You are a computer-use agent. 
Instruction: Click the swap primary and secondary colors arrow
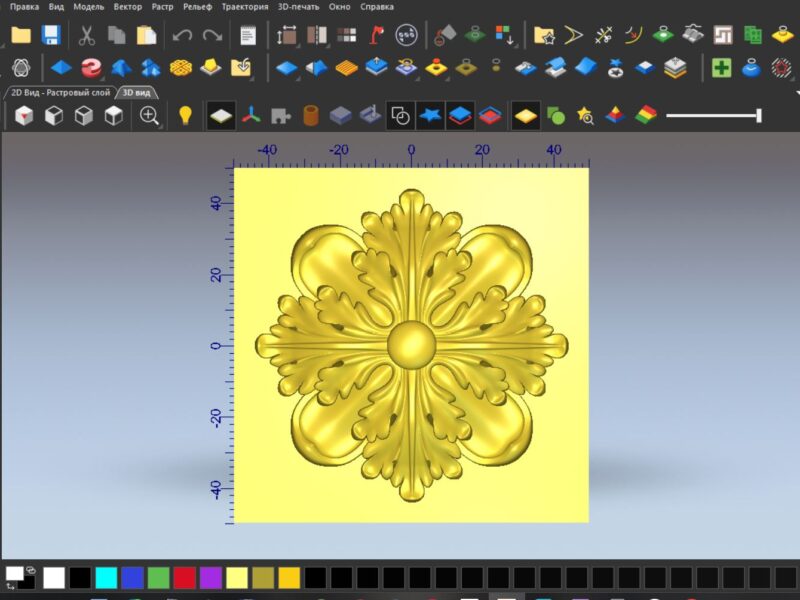(10, 586)
